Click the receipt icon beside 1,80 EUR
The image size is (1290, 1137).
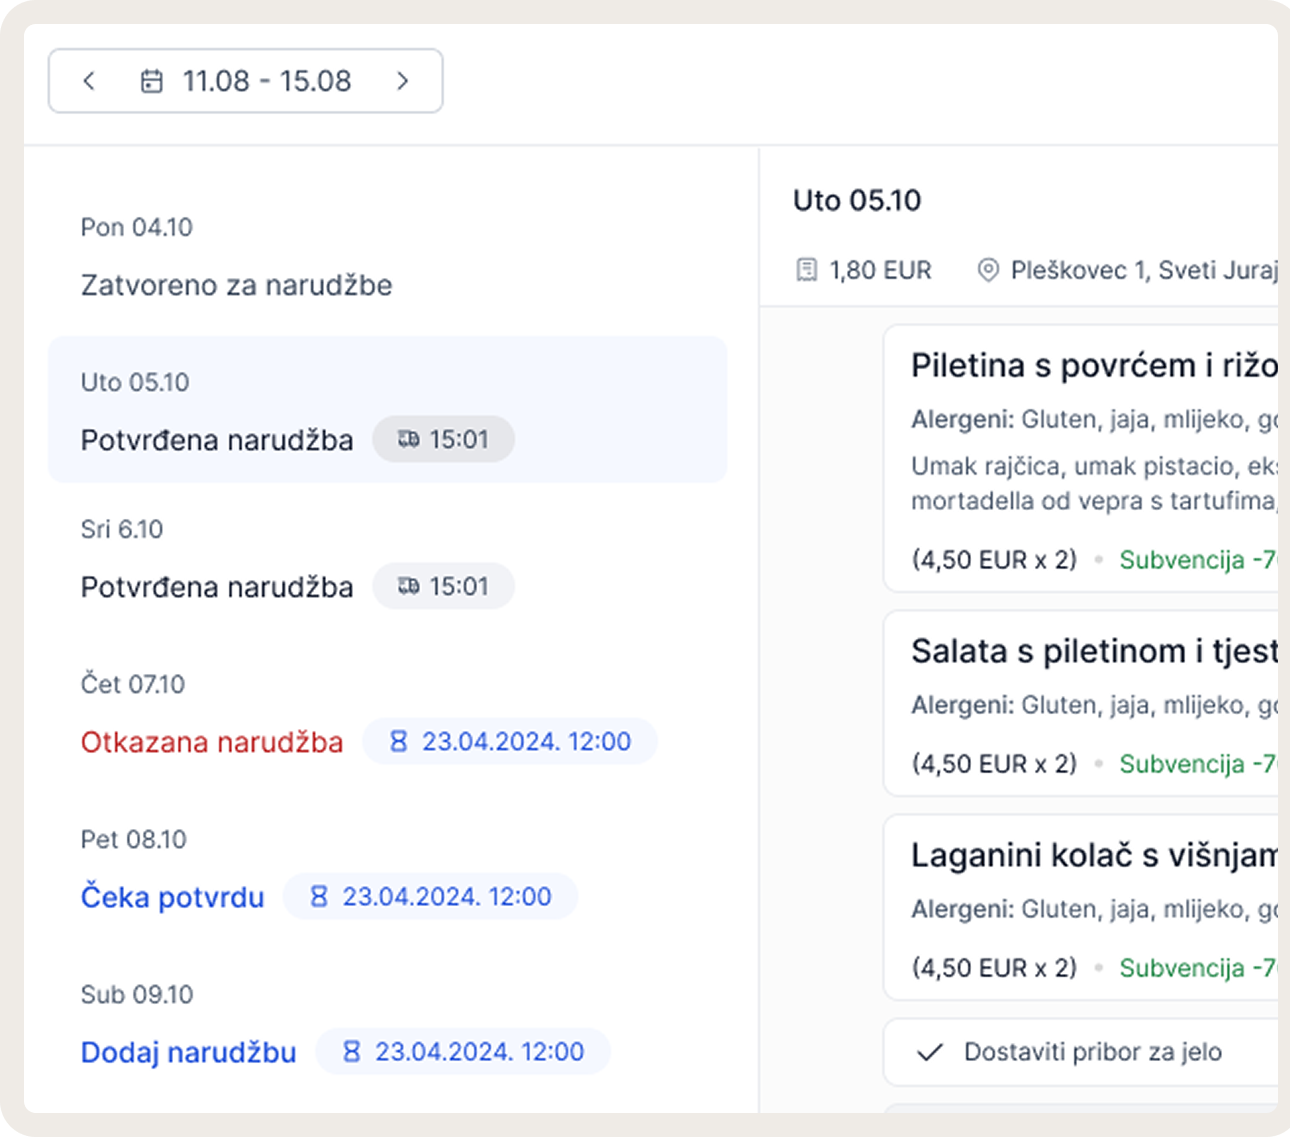(x=806, y=270)
